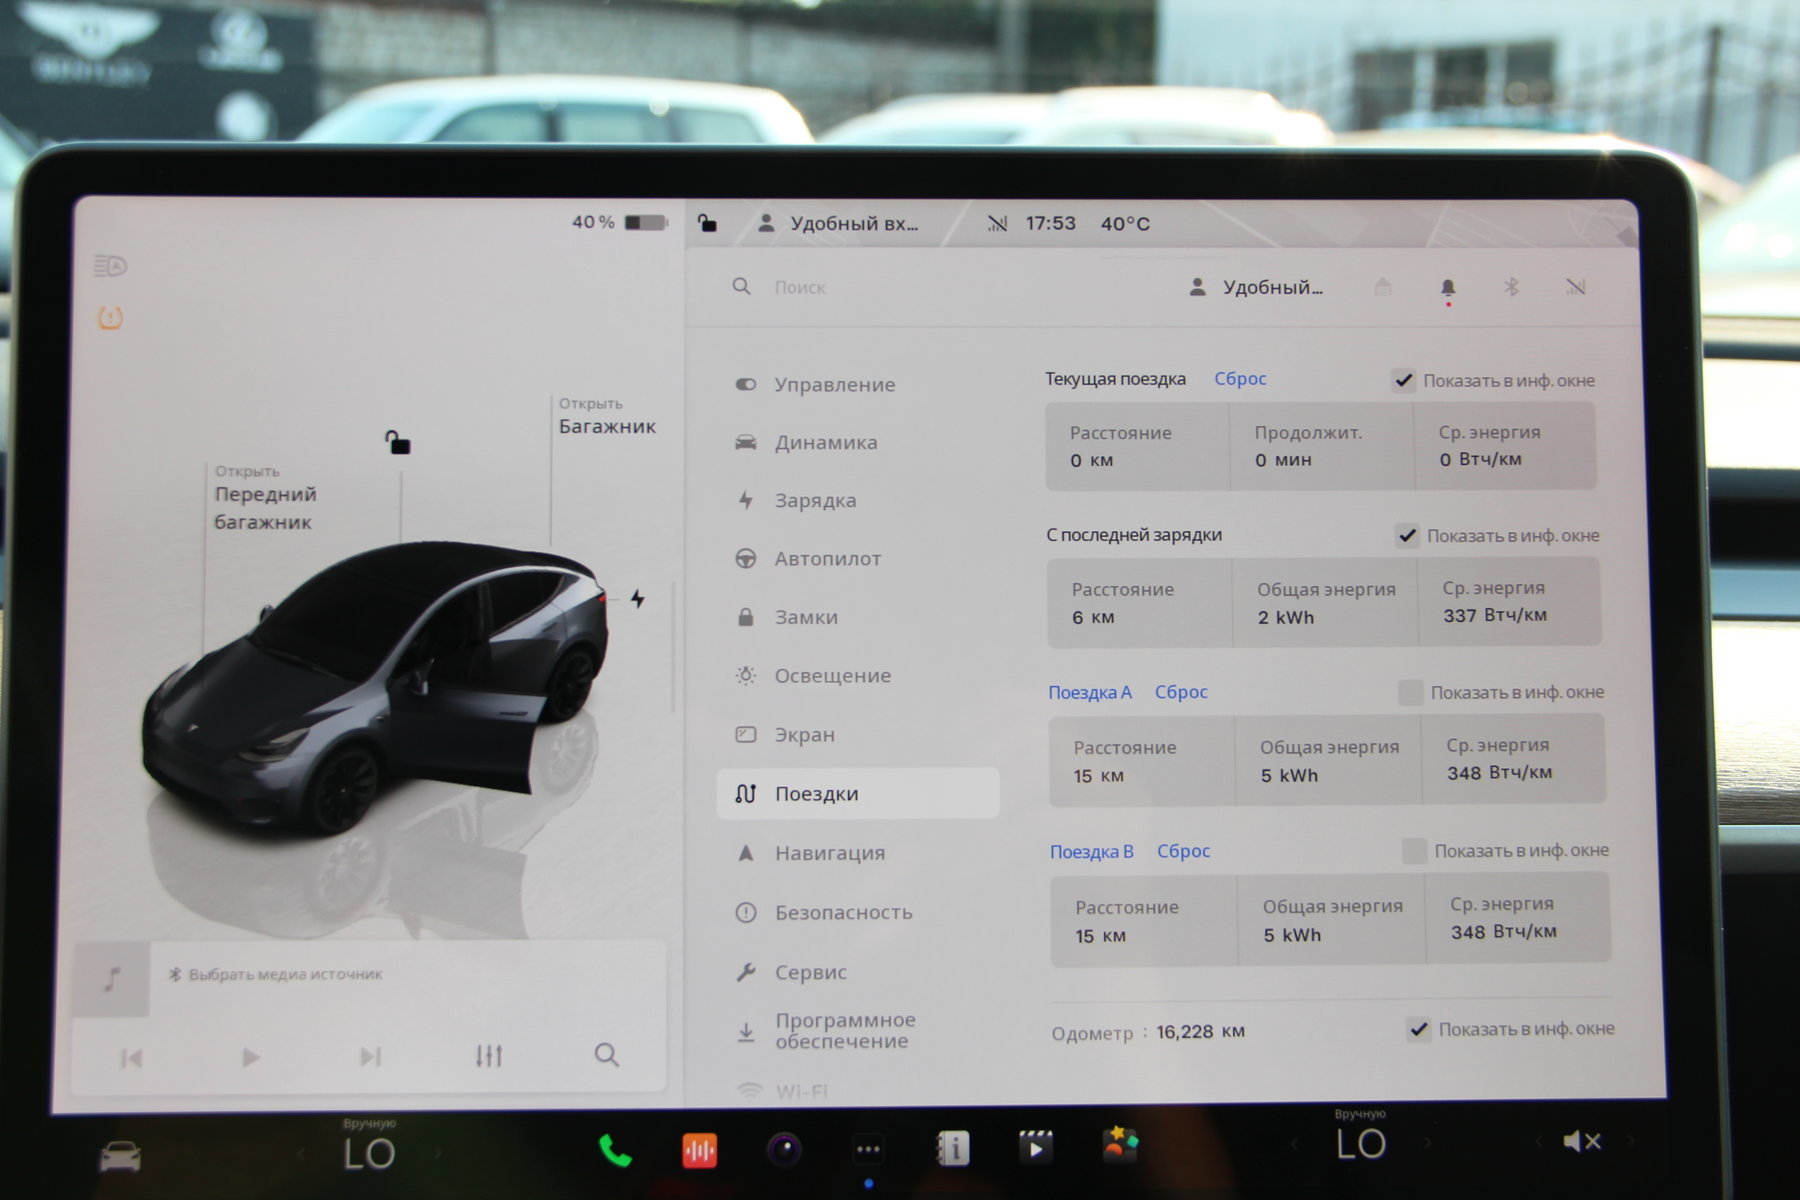1800x1200 pixels.
Task: Uncheck show in info window for current trip
Action: click(1404, 381)
